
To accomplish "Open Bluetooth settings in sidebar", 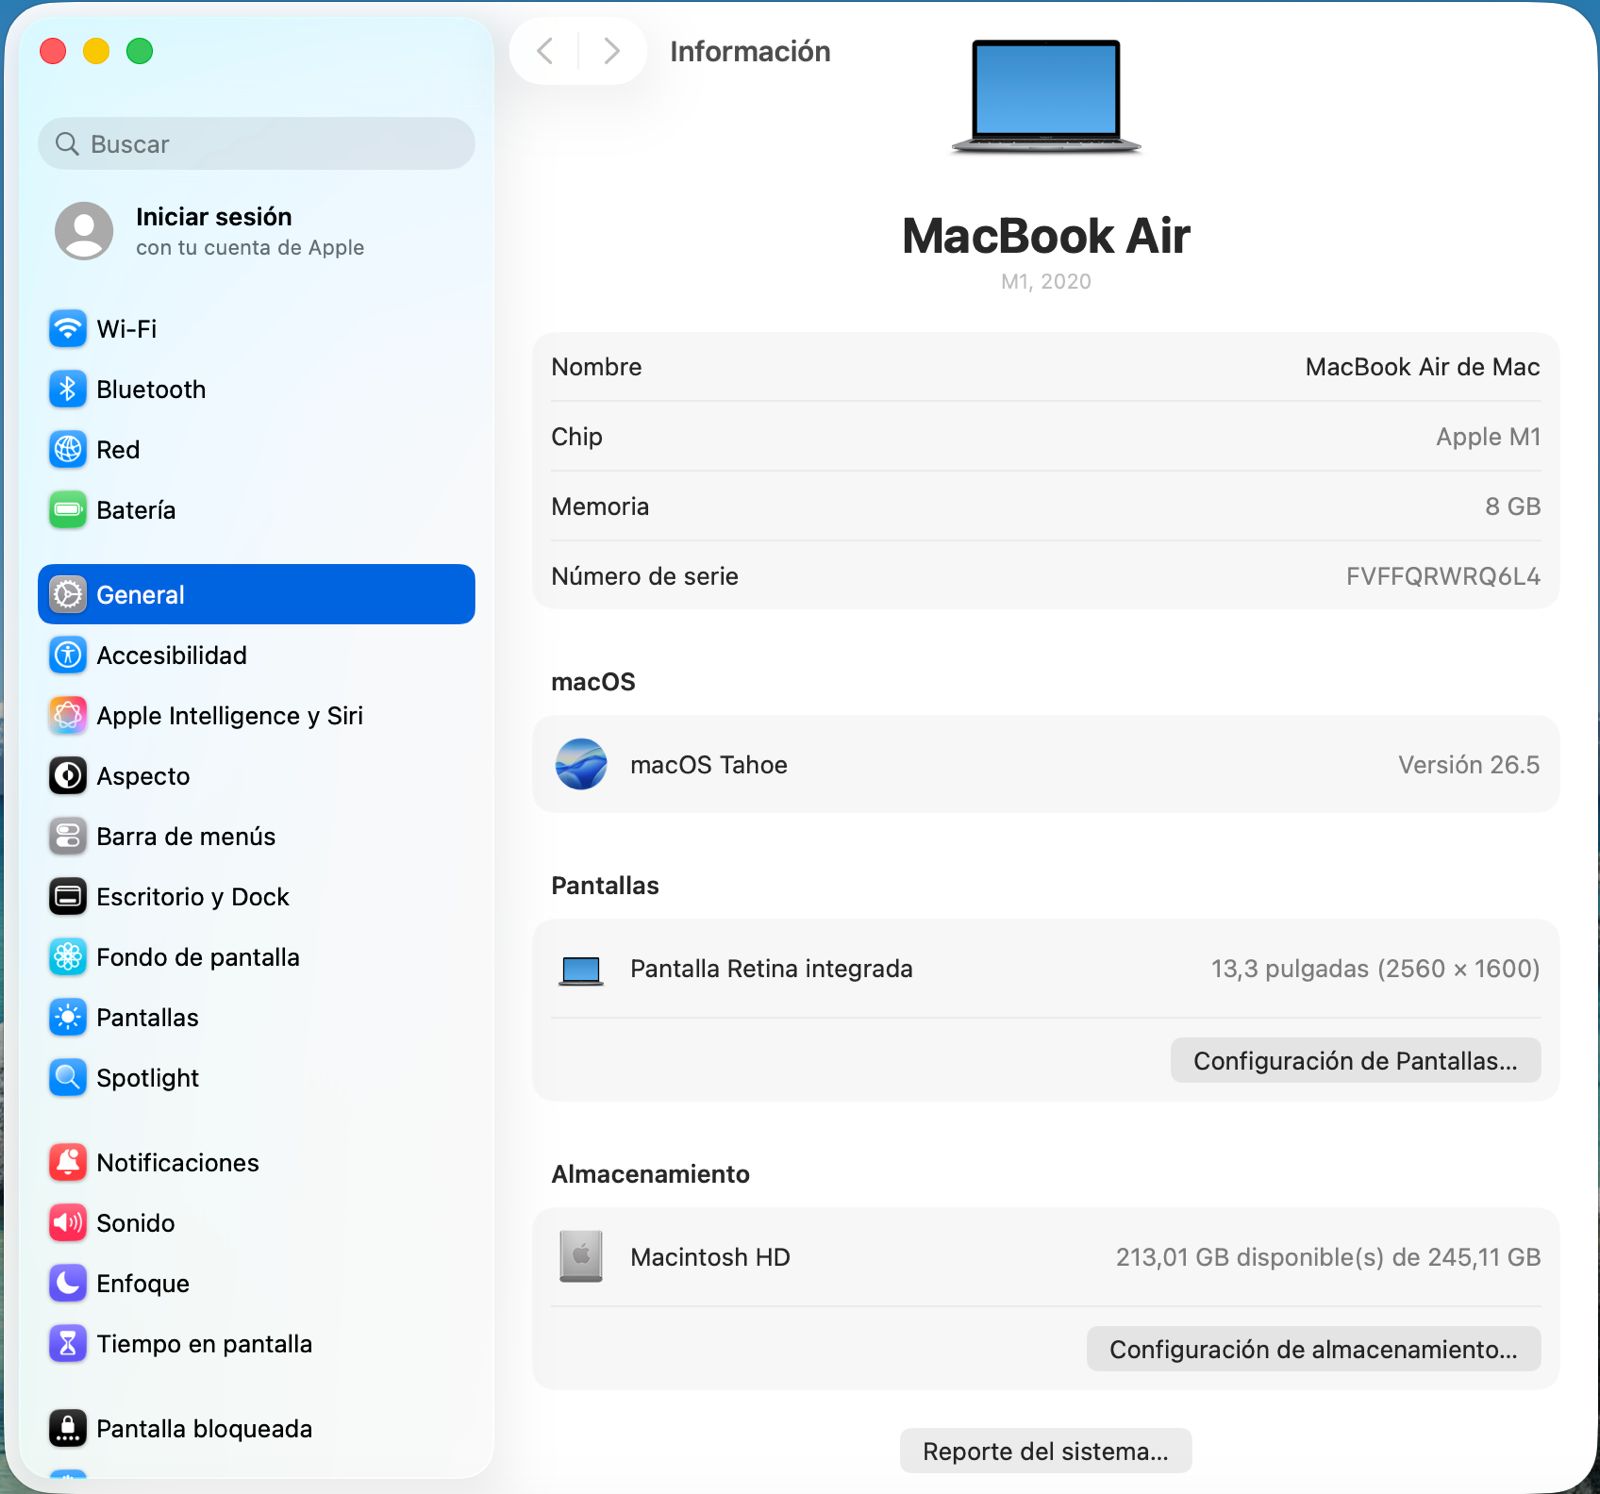I will [256, 389].
